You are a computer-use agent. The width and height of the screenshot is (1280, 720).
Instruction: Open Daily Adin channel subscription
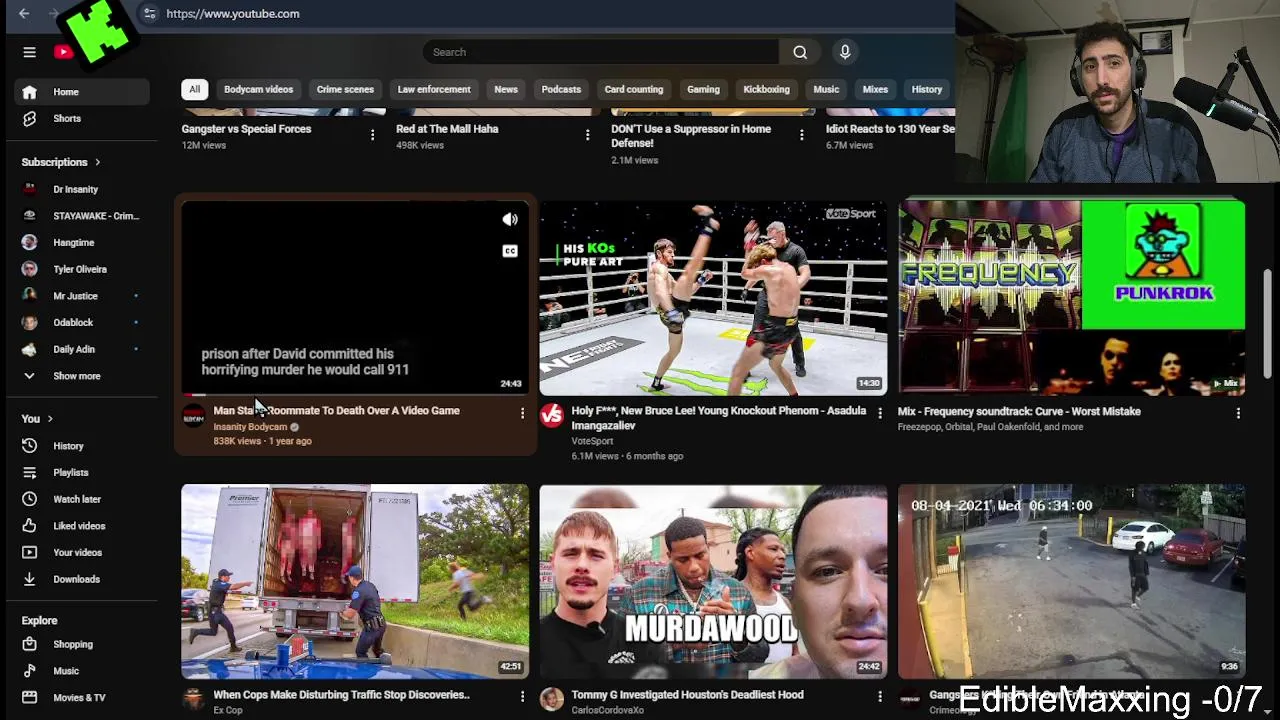[x=82, y=349]
